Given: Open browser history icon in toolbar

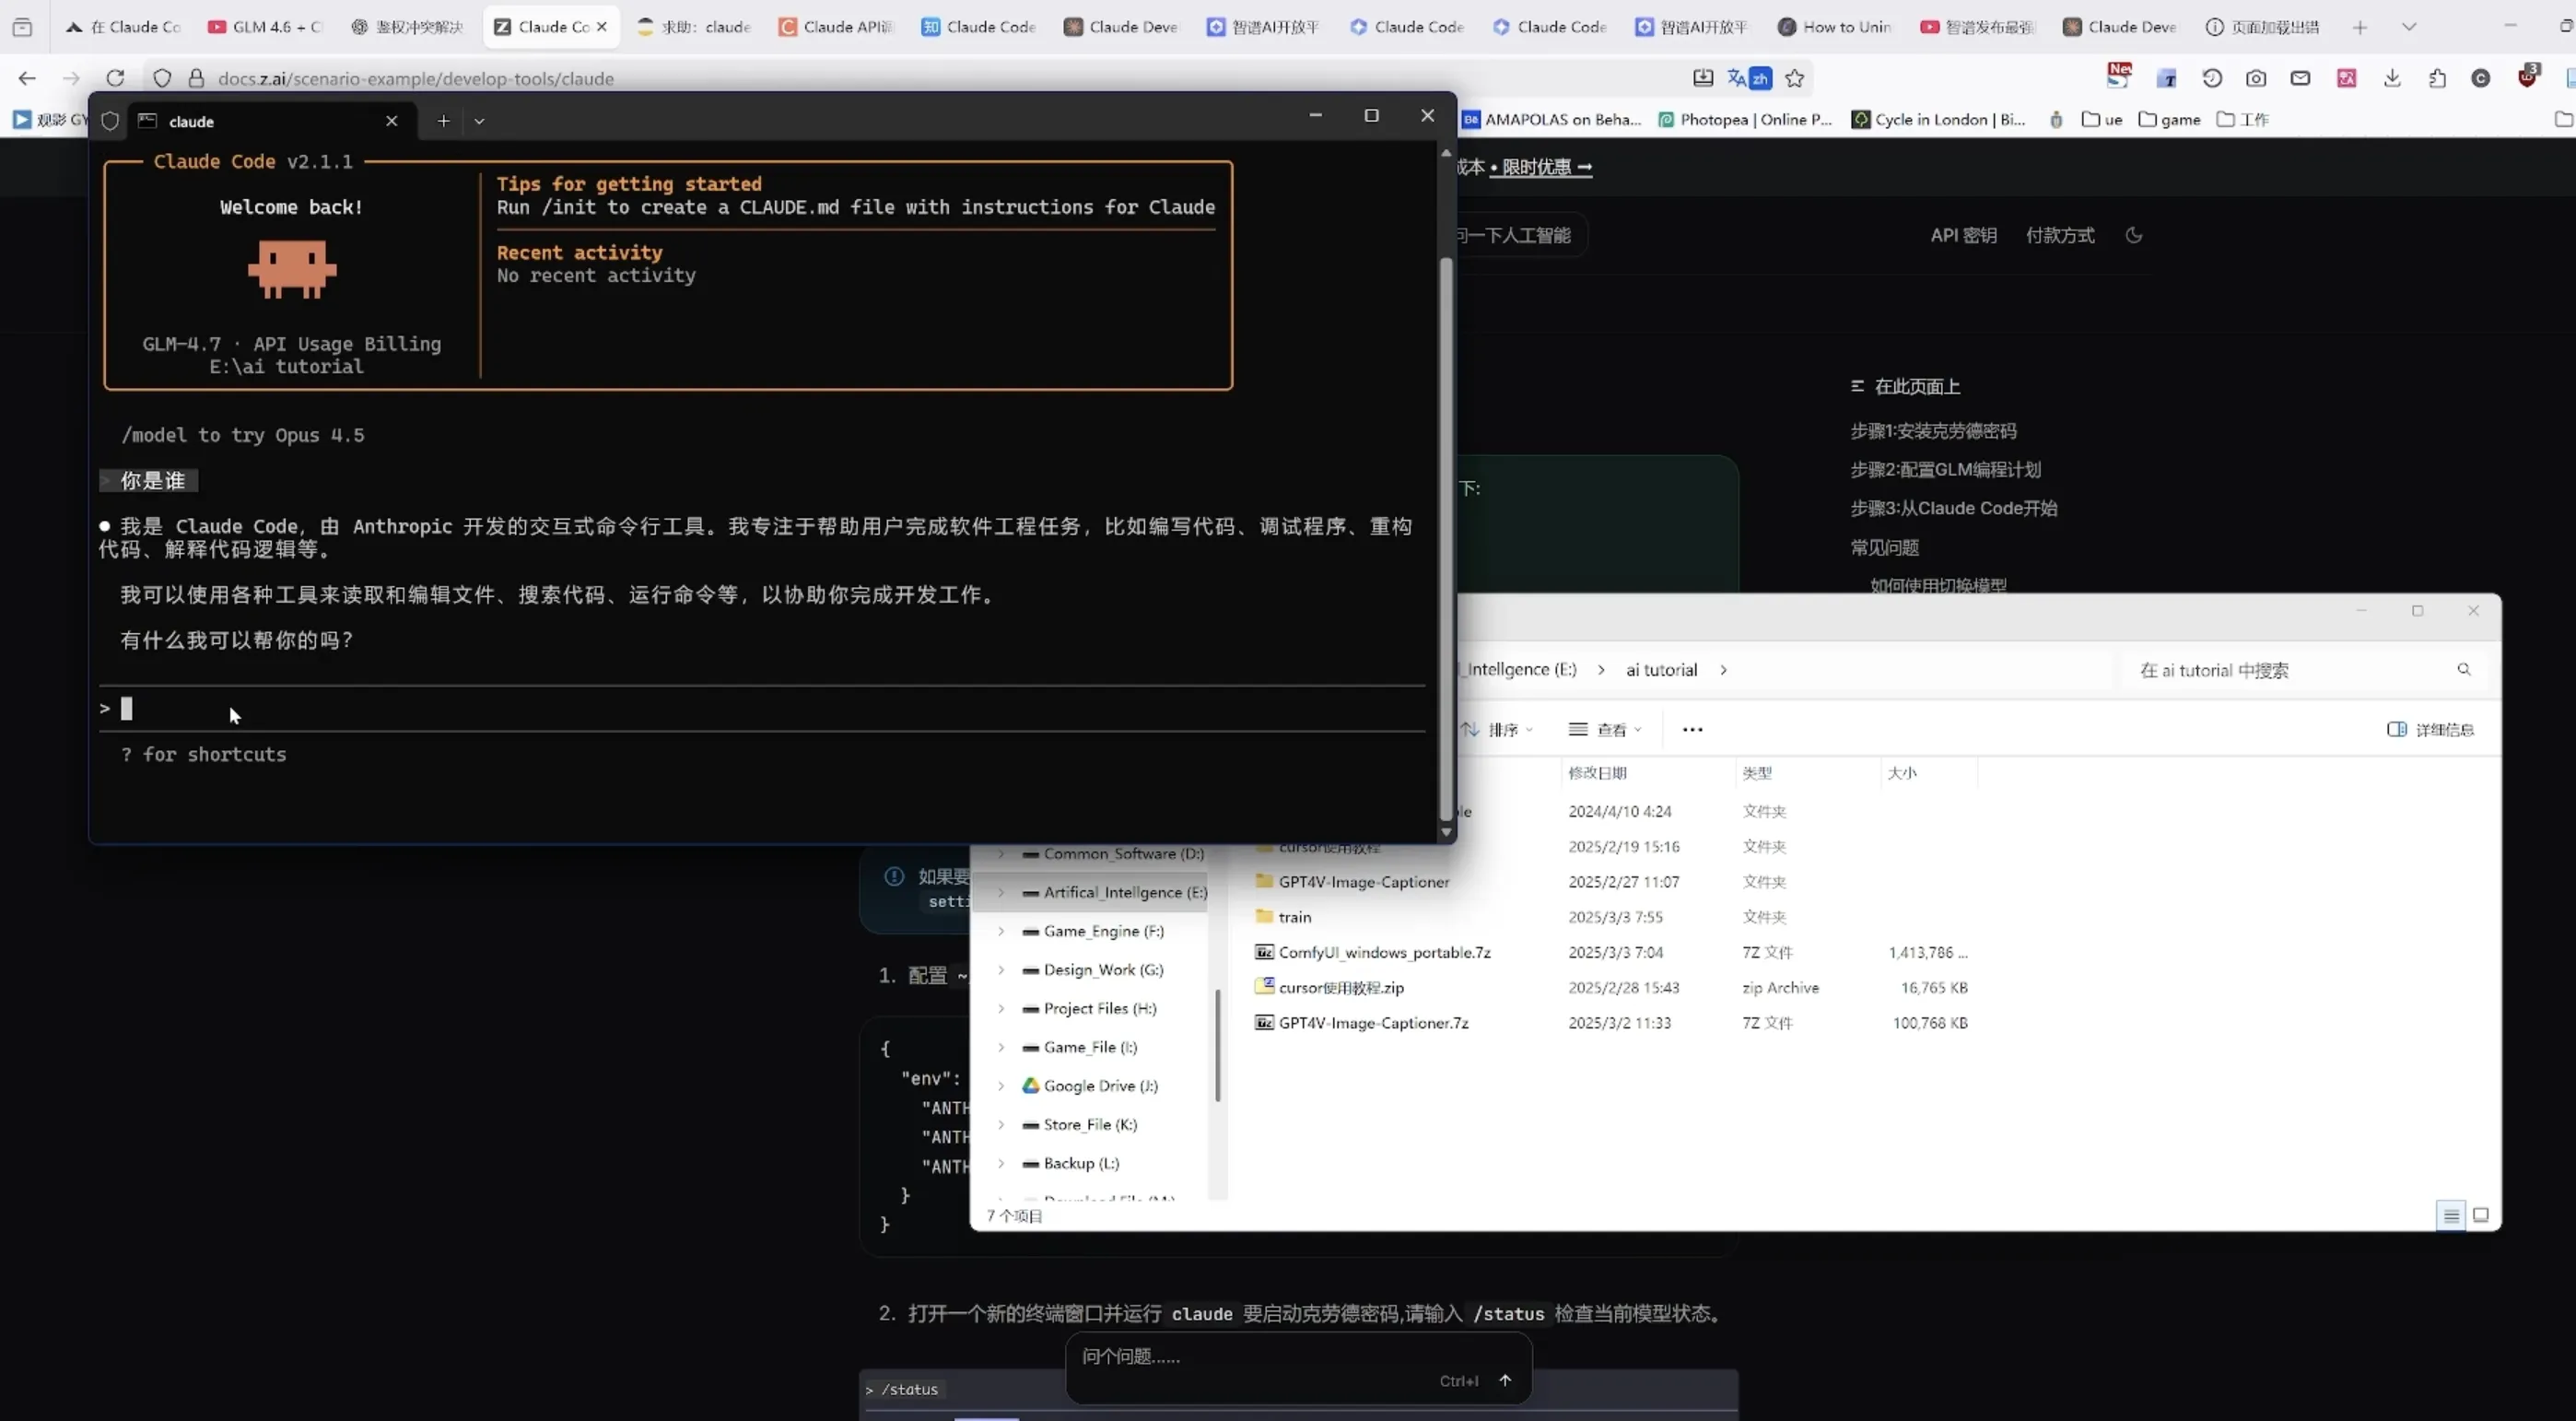Looking at the screenshot, I should [2212, 78].
